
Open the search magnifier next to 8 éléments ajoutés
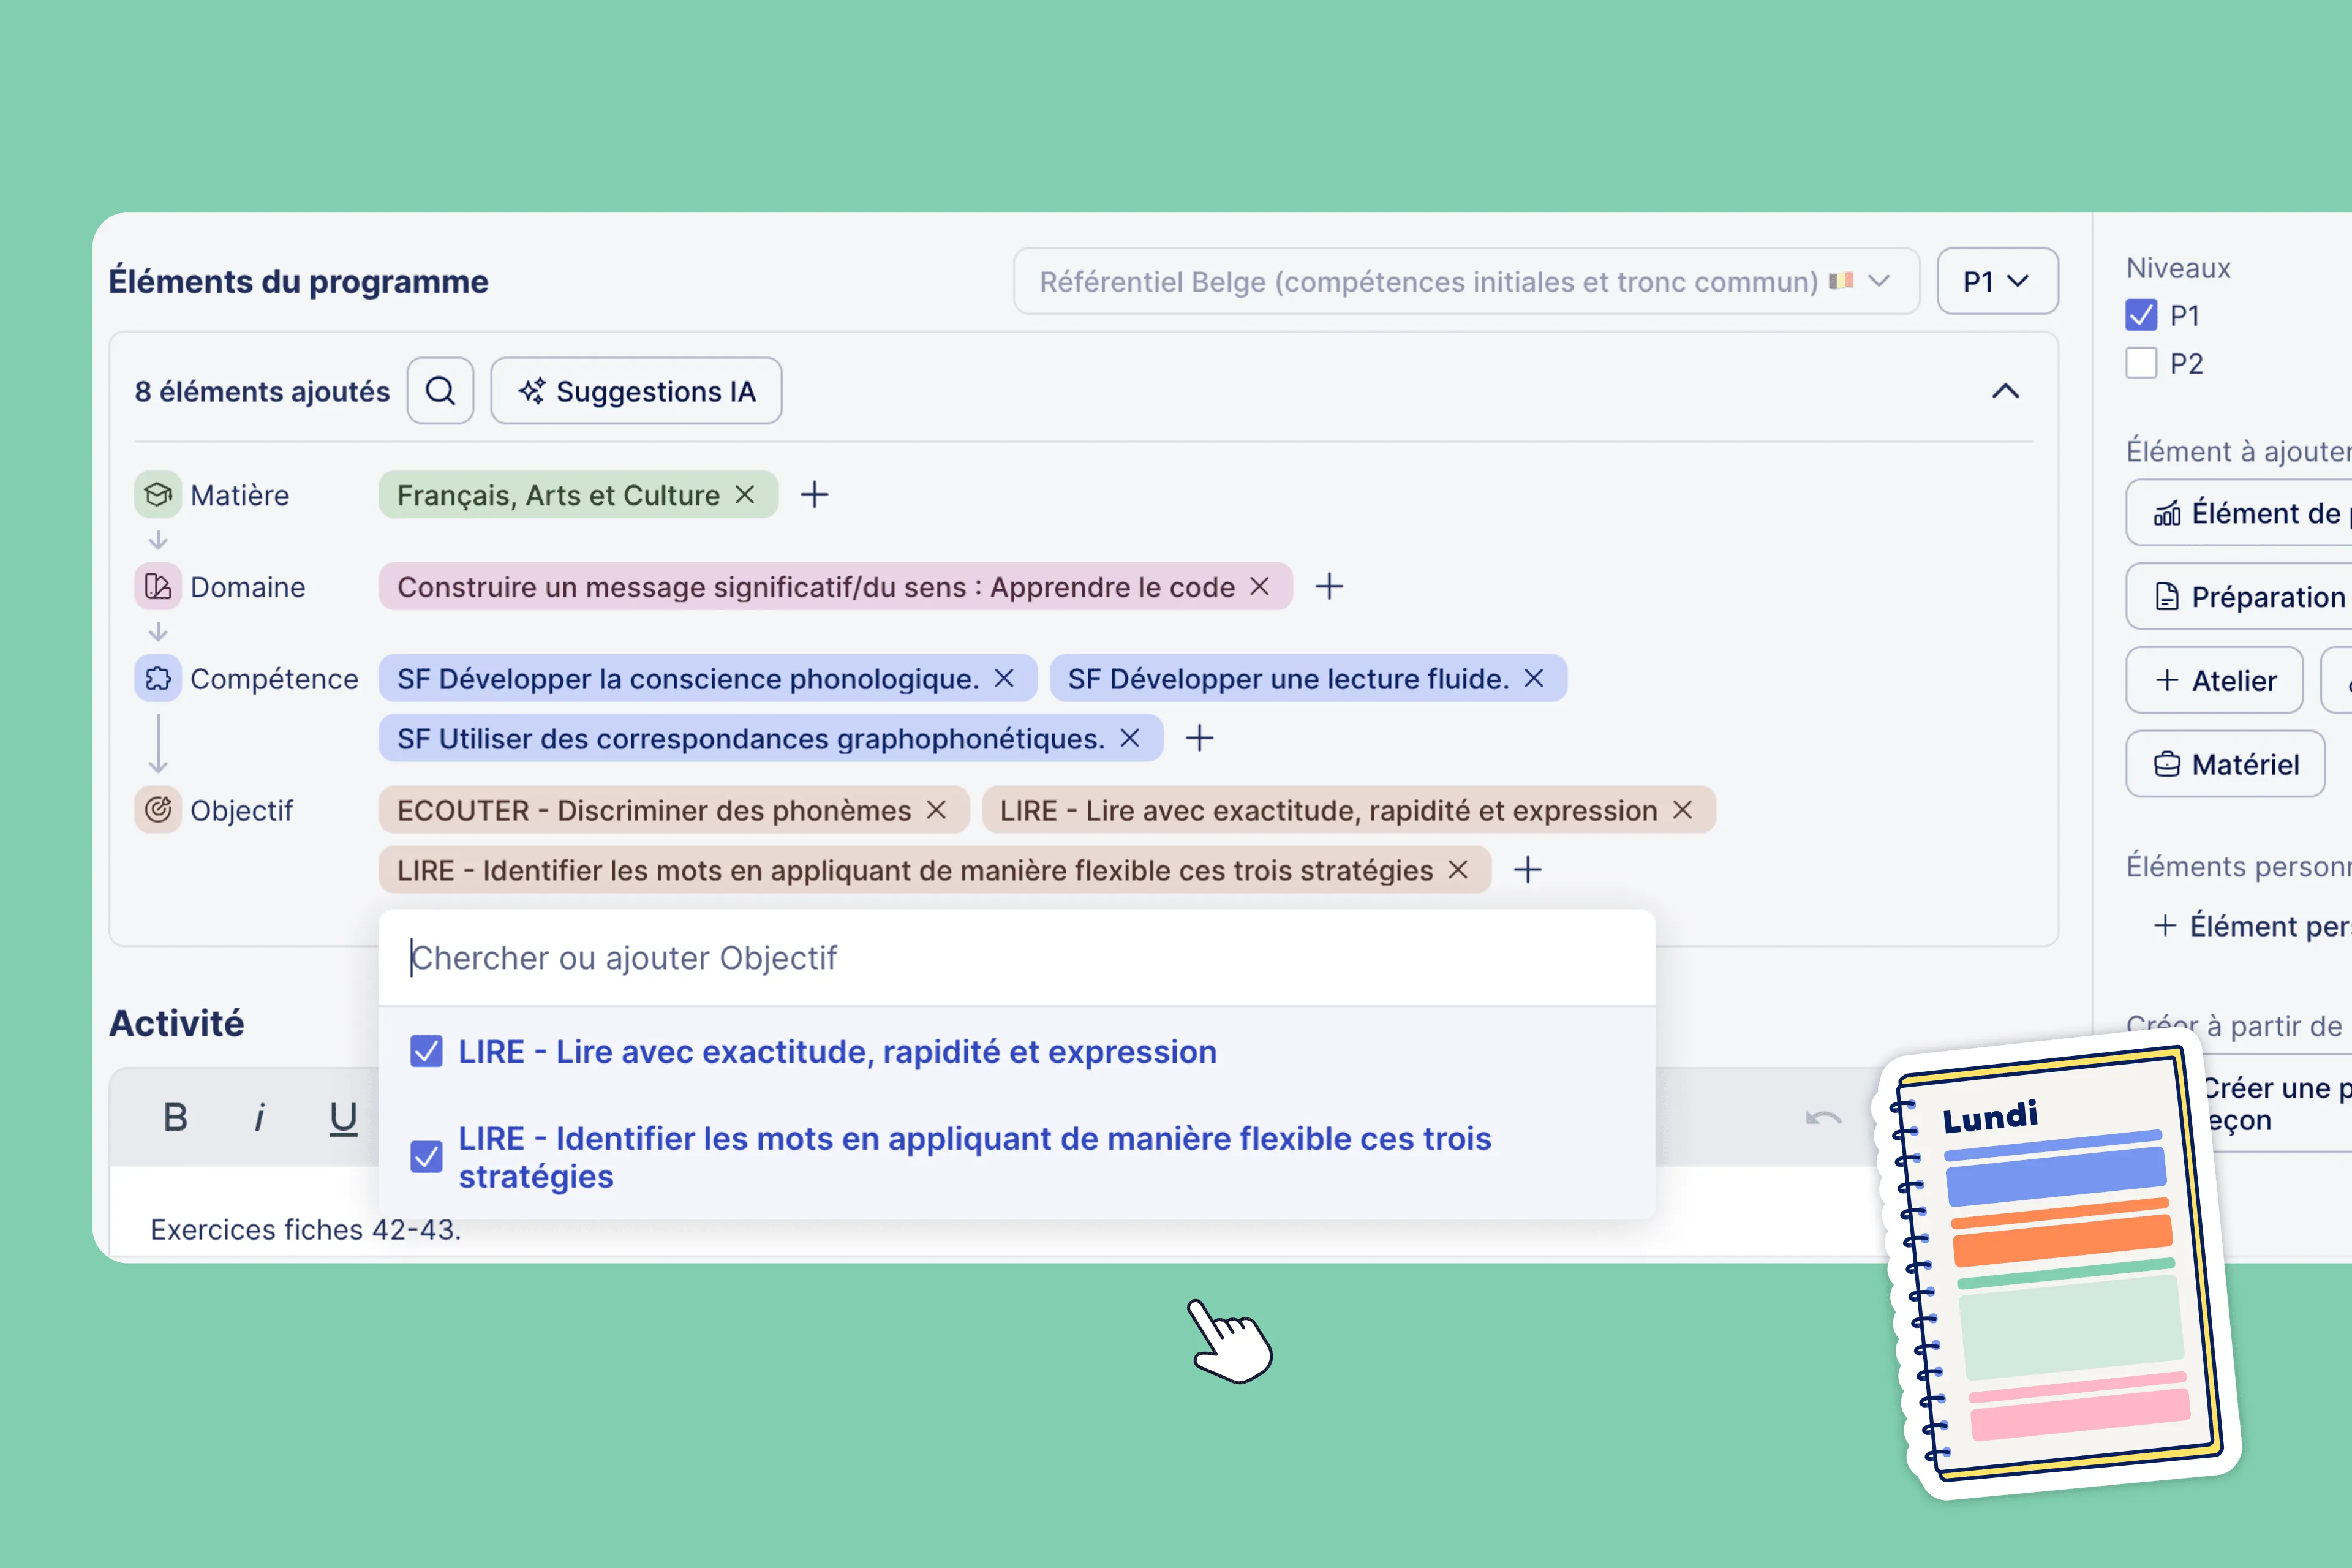point(440,391)
